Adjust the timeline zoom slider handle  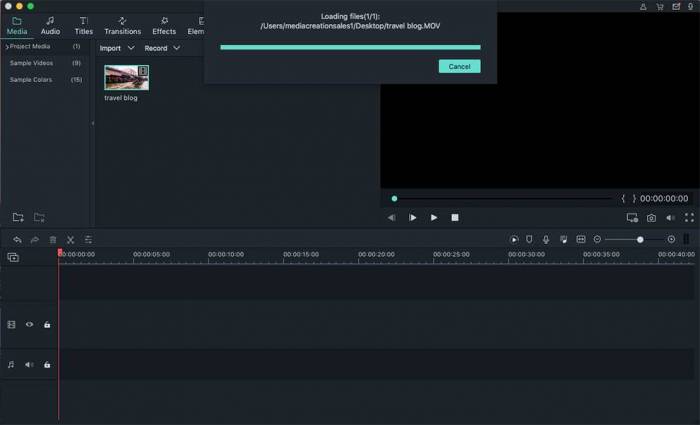[640, 240]
